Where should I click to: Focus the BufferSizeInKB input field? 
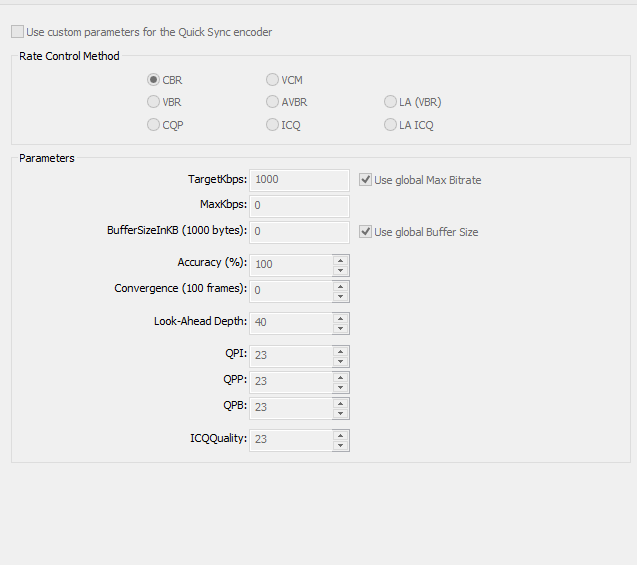[x=299, y=232]
